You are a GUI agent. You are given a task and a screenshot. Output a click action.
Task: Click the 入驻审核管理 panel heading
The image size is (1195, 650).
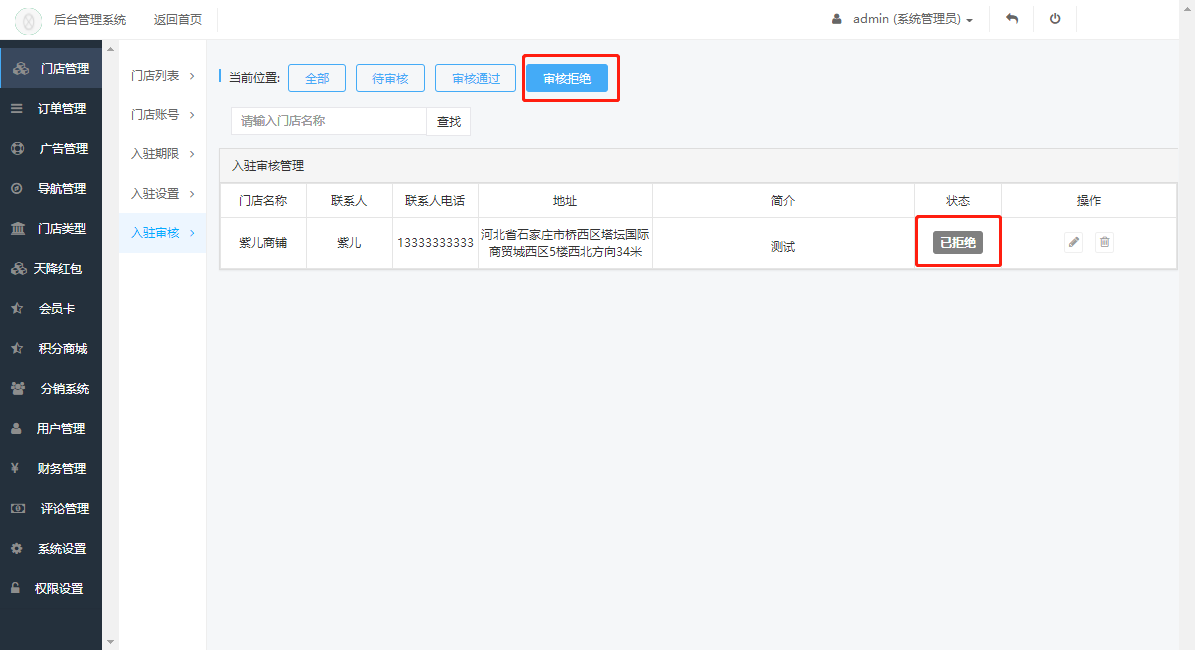(268, 165)
